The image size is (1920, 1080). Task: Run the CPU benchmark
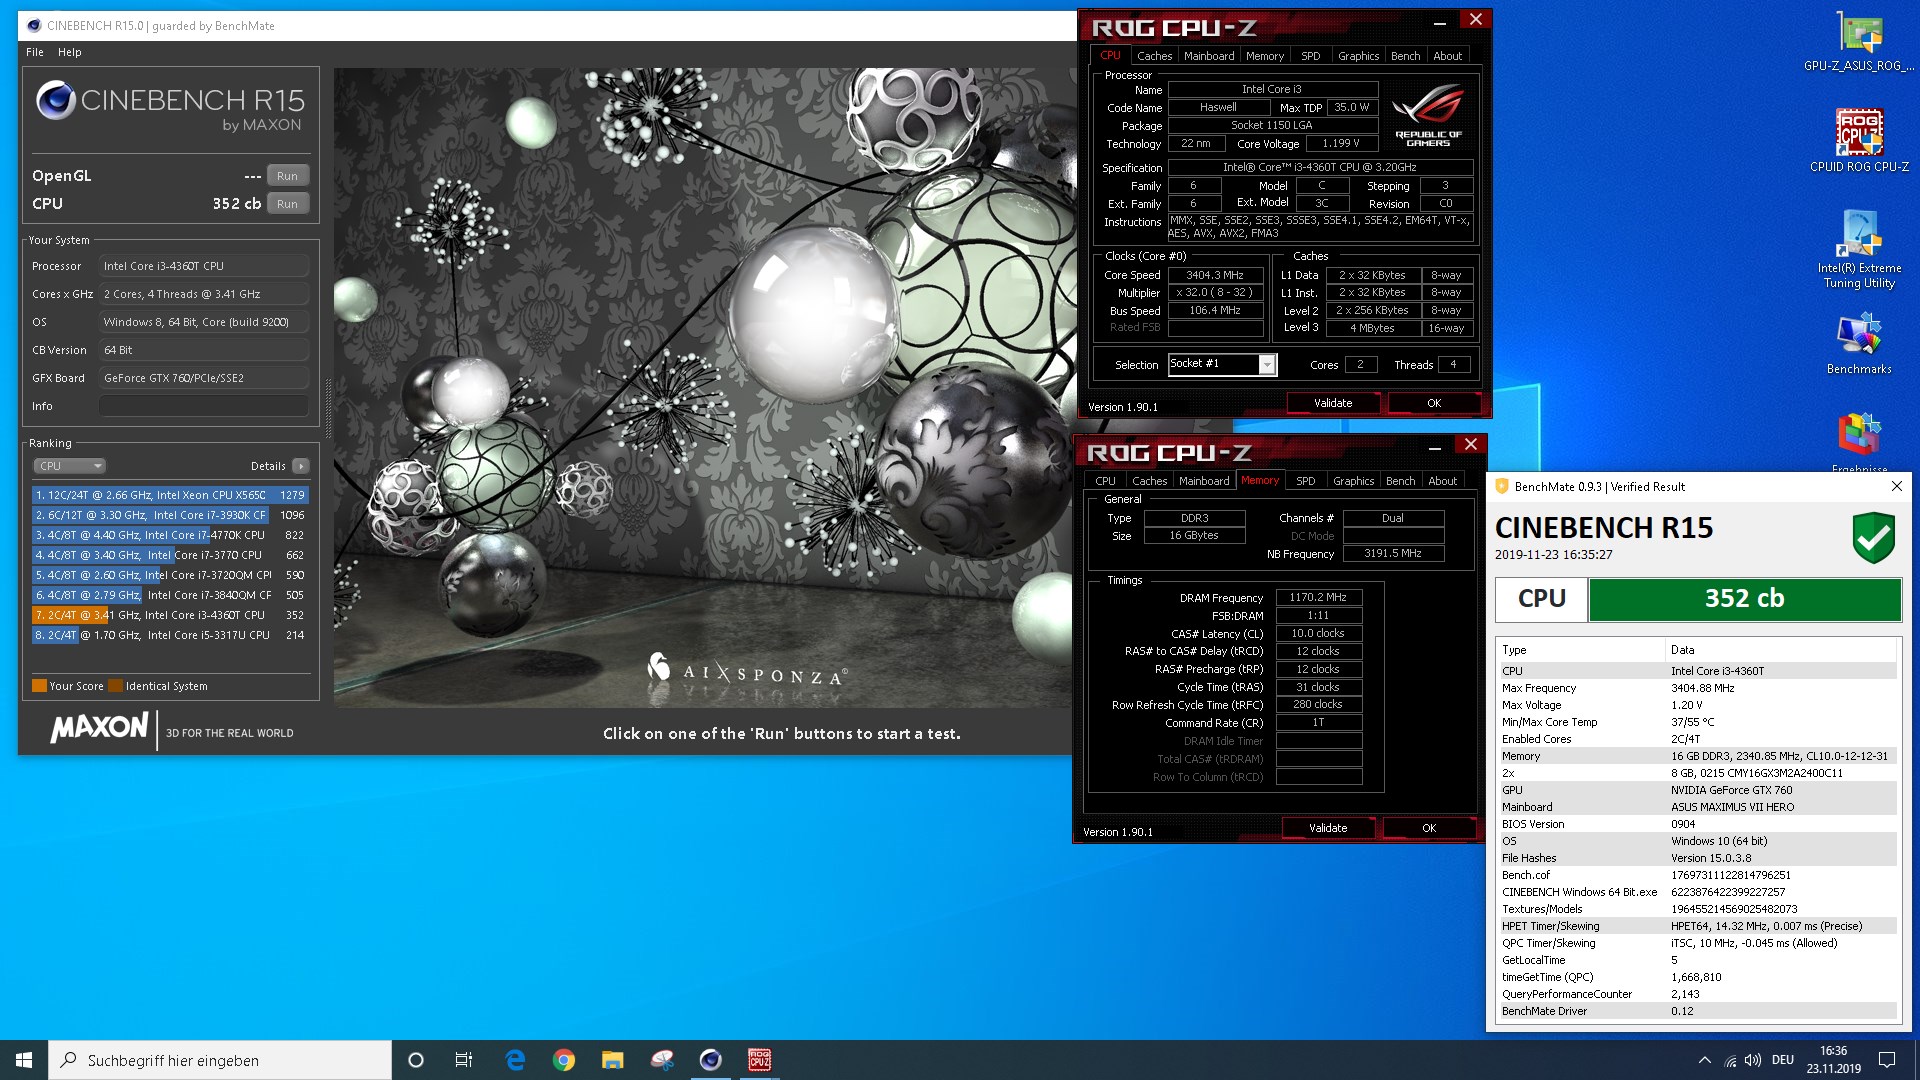point(287,204)
